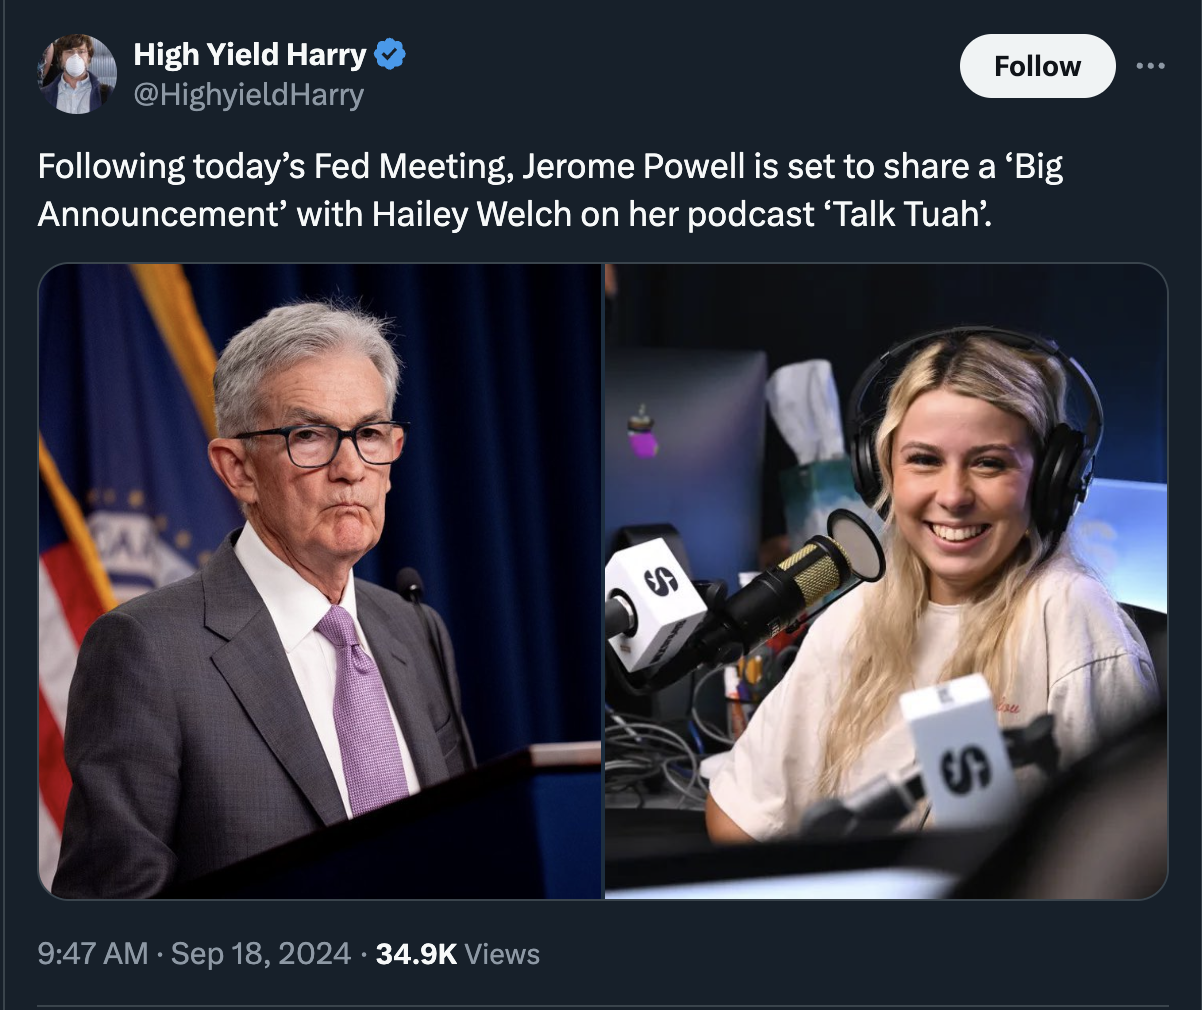Click the Follow button
The image size is (1202, 1010).
pyautogui.click(x=1037, y=66)
